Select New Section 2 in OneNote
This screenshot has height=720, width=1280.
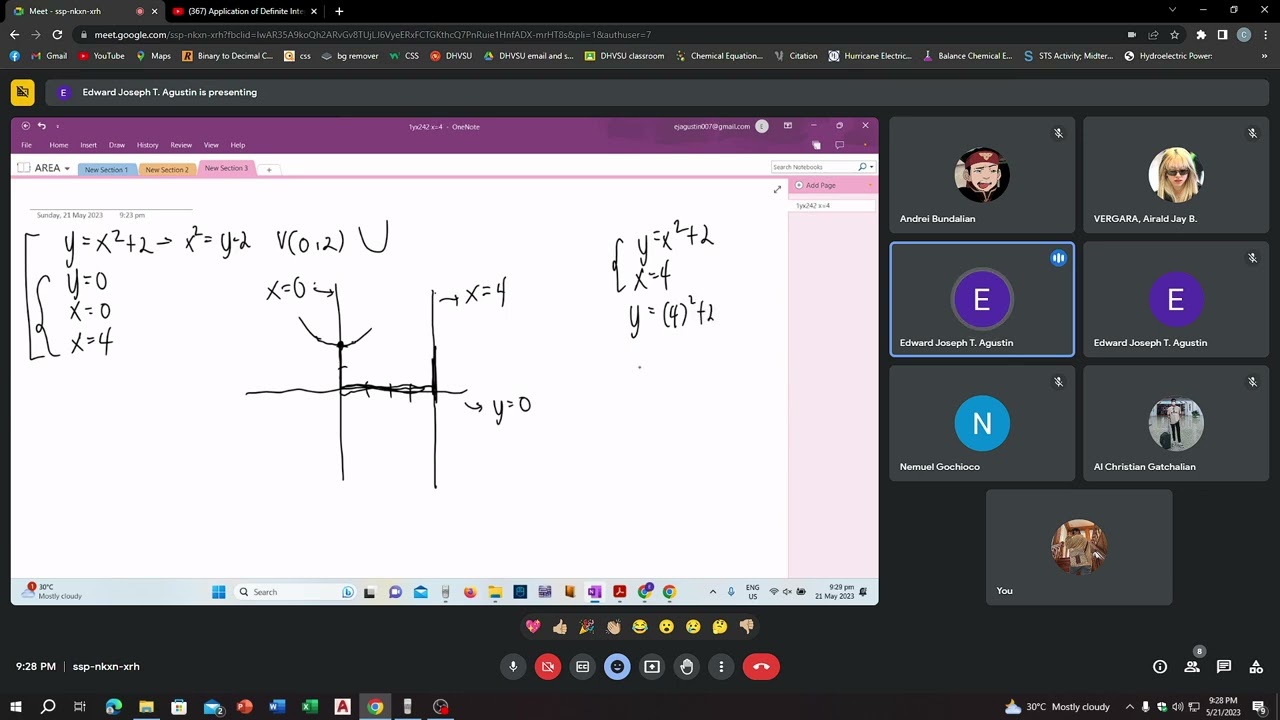(x=167, y=169)
